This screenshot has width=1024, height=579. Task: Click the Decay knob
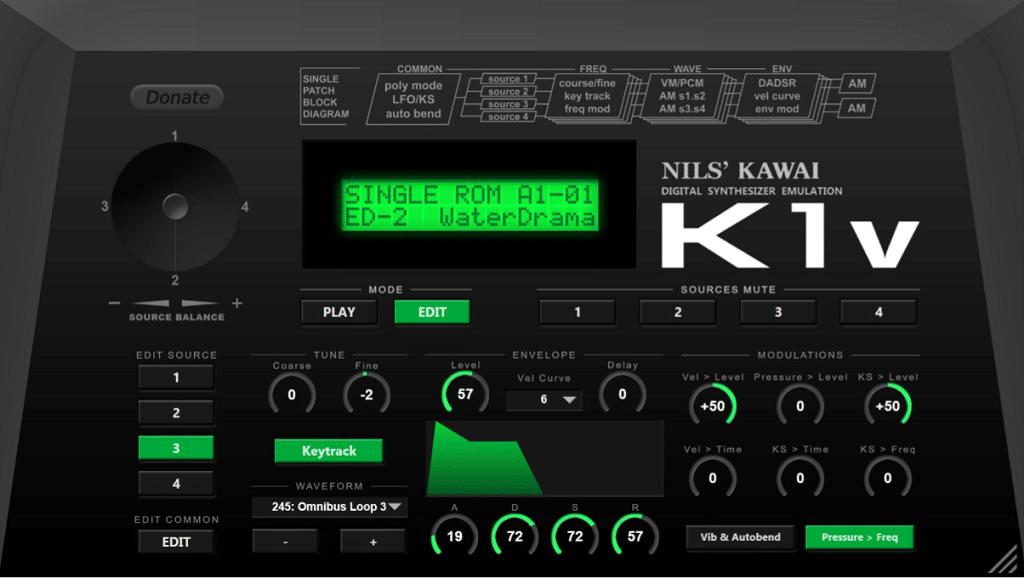pyautogui.click(x=515, y=537)
